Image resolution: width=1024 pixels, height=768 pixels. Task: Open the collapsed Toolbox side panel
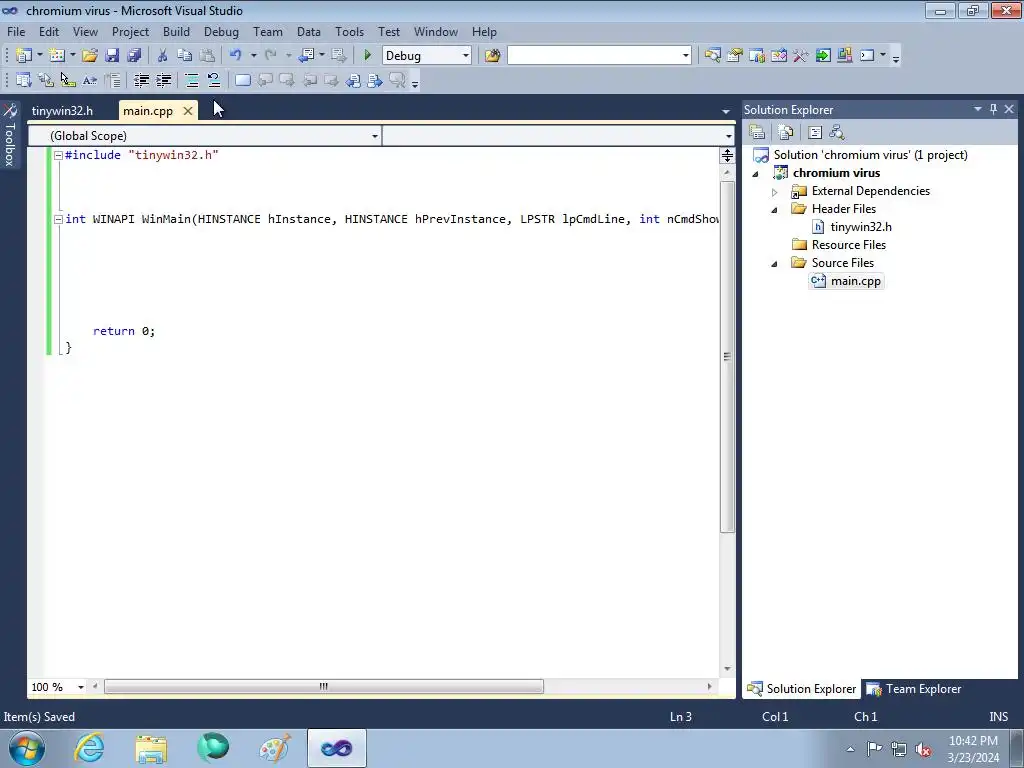[x=10, y=135]
